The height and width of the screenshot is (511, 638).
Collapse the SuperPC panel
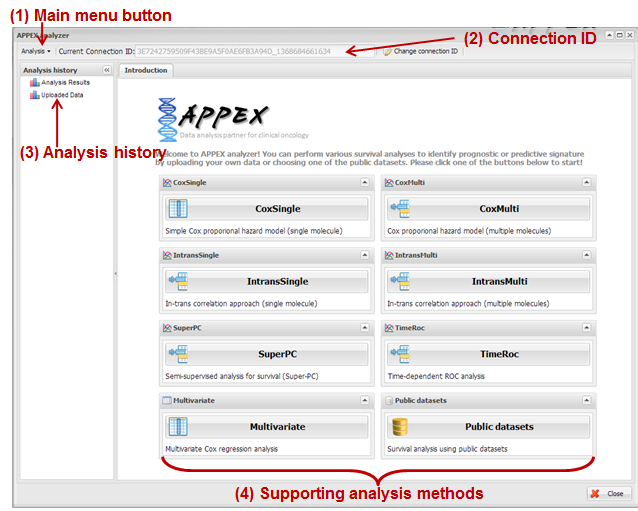click(x=365, y=328)
